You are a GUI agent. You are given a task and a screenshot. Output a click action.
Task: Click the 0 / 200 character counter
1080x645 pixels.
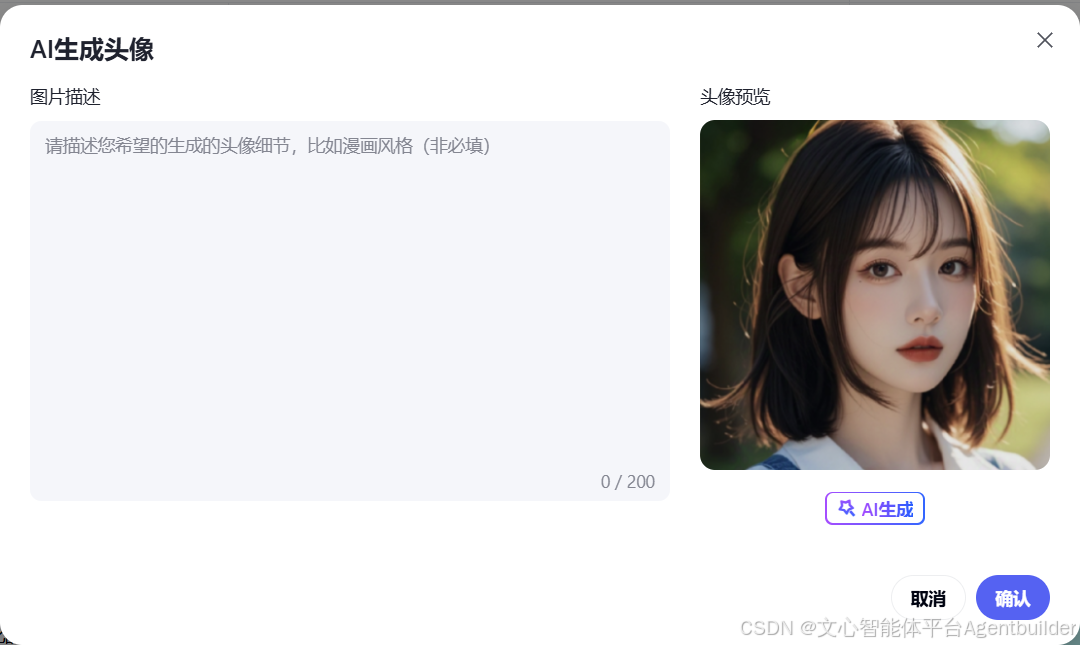tap(627, 482)
